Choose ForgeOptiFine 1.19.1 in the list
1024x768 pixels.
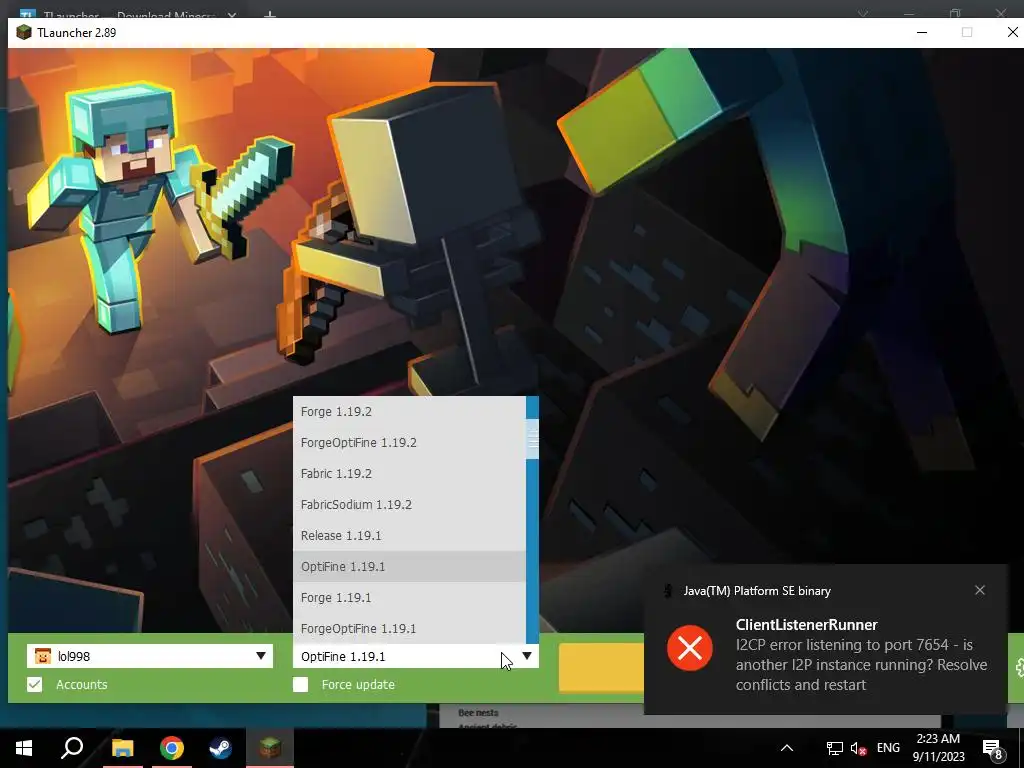click(x=409, y=628)
